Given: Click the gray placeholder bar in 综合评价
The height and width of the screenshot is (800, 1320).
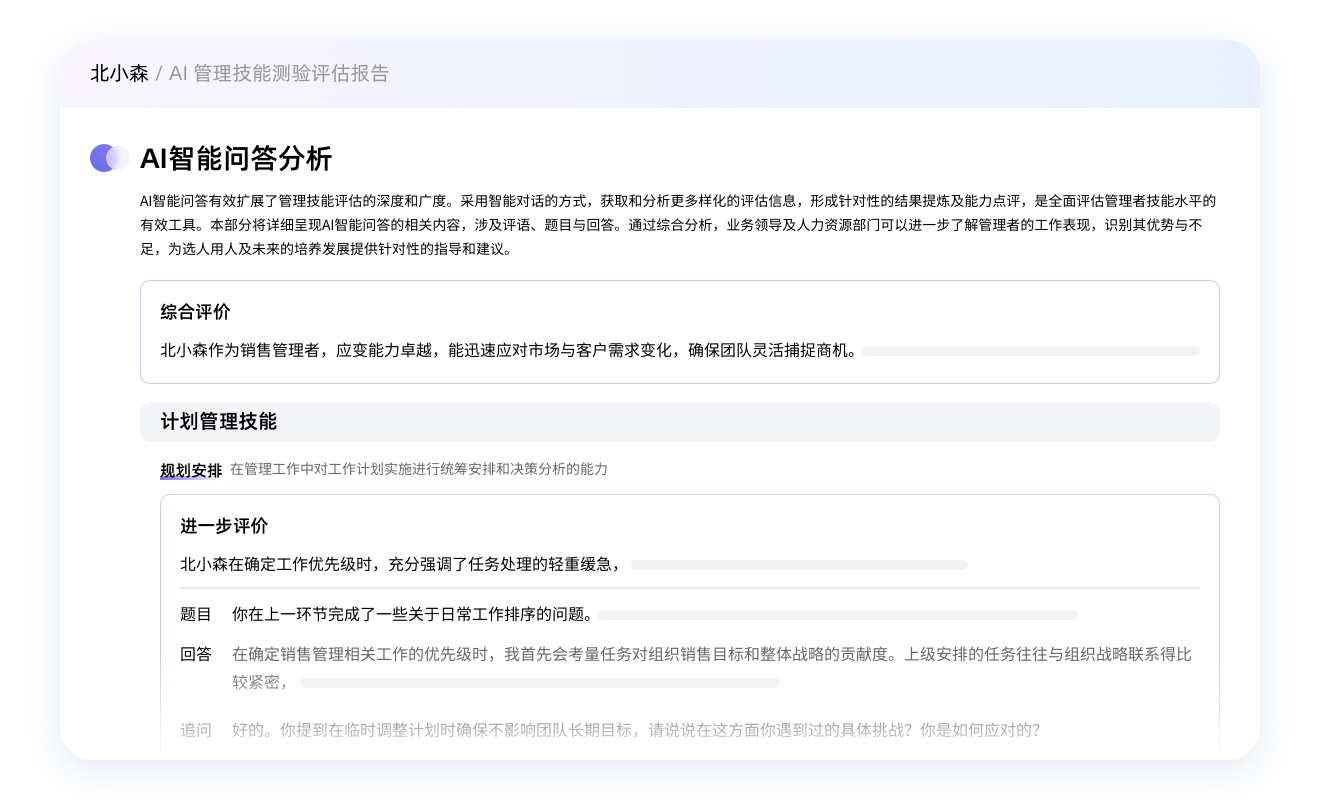Looking at the screenshot, I should 1030,351.
